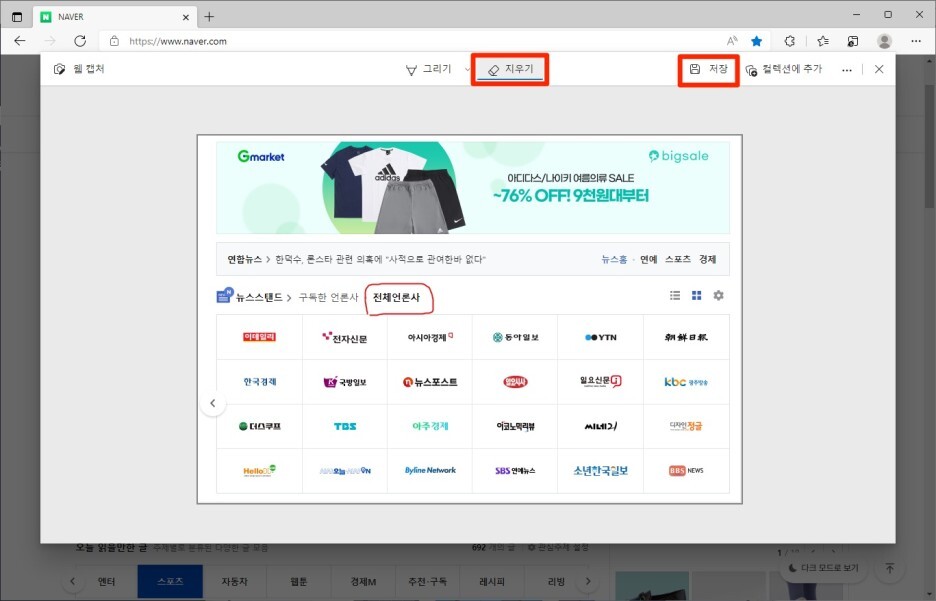Open 조선일보 press logo
The image size is (936, 601).
tap(686, 337)
